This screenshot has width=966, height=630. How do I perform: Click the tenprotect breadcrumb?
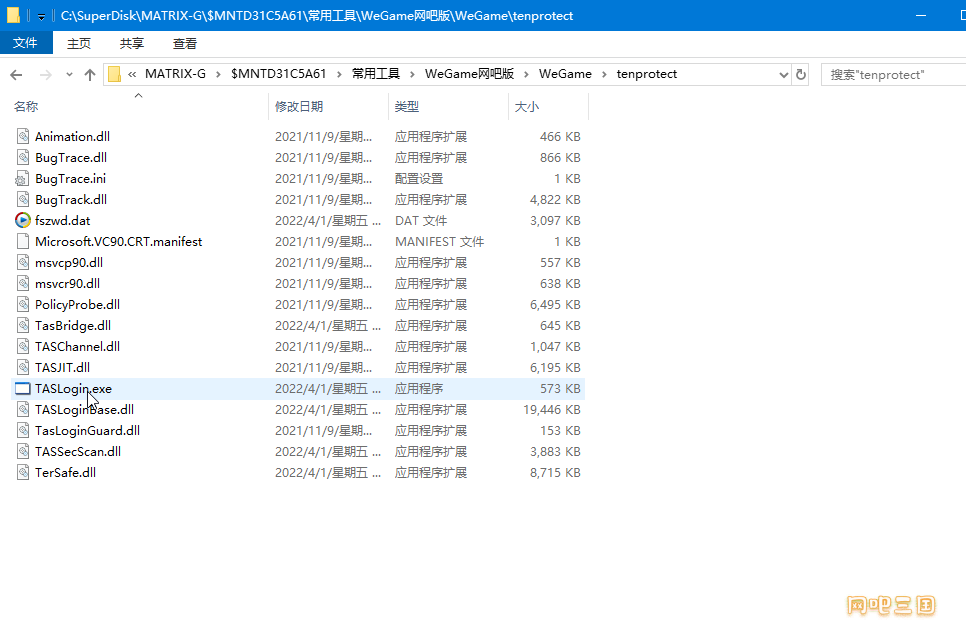click(647, 74)
